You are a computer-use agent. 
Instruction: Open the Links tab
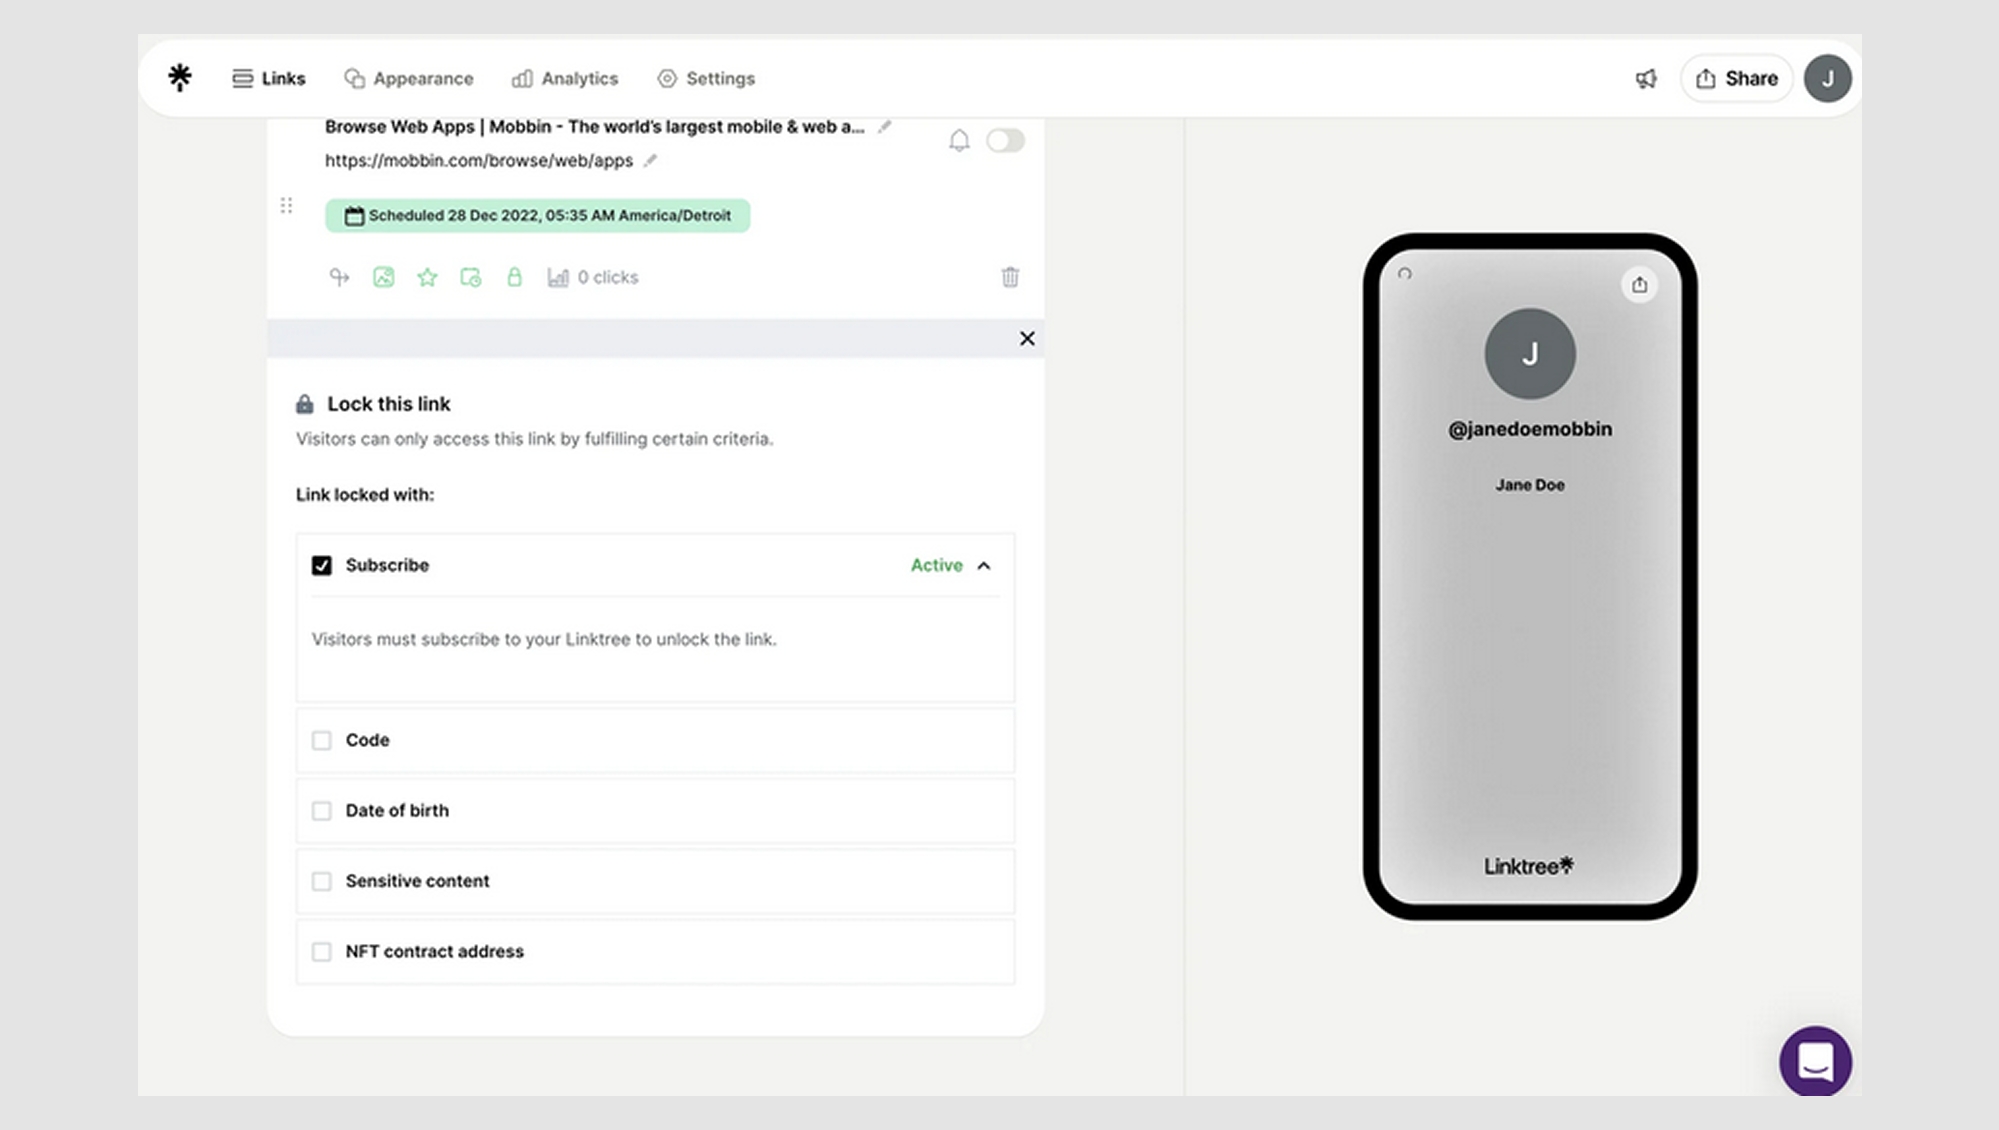[x=269, y=78]
